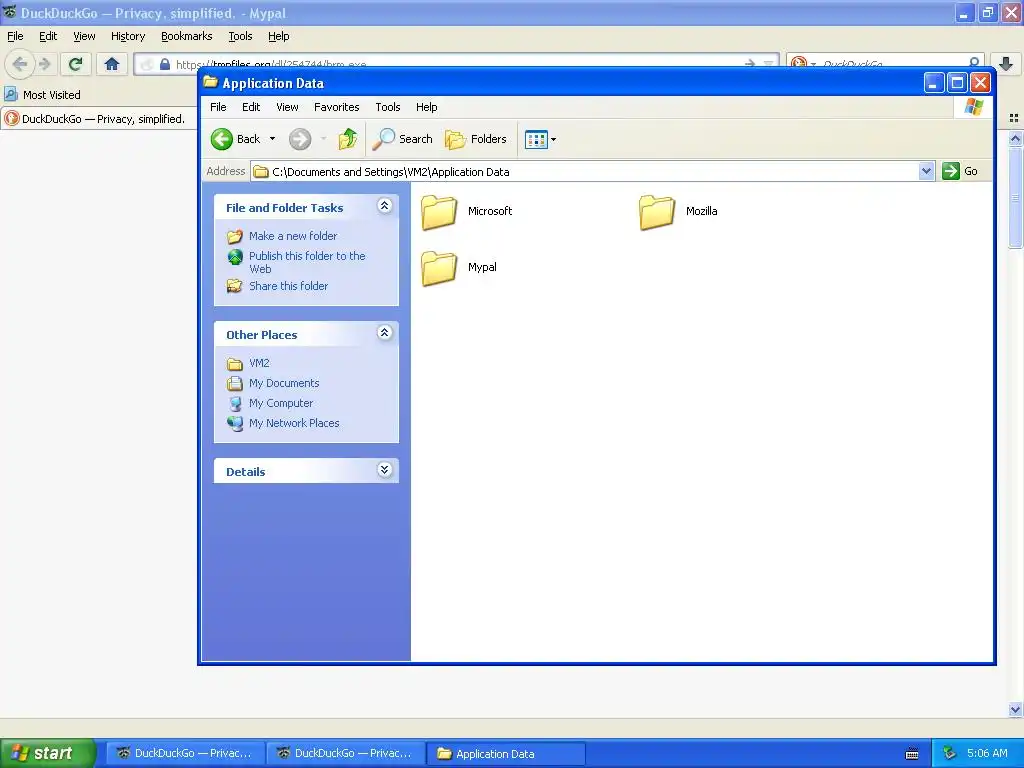This screenshot has height=768, width=1024.
Task: Open the Mypal browser File menu
Action: click(x=15, y=37)
